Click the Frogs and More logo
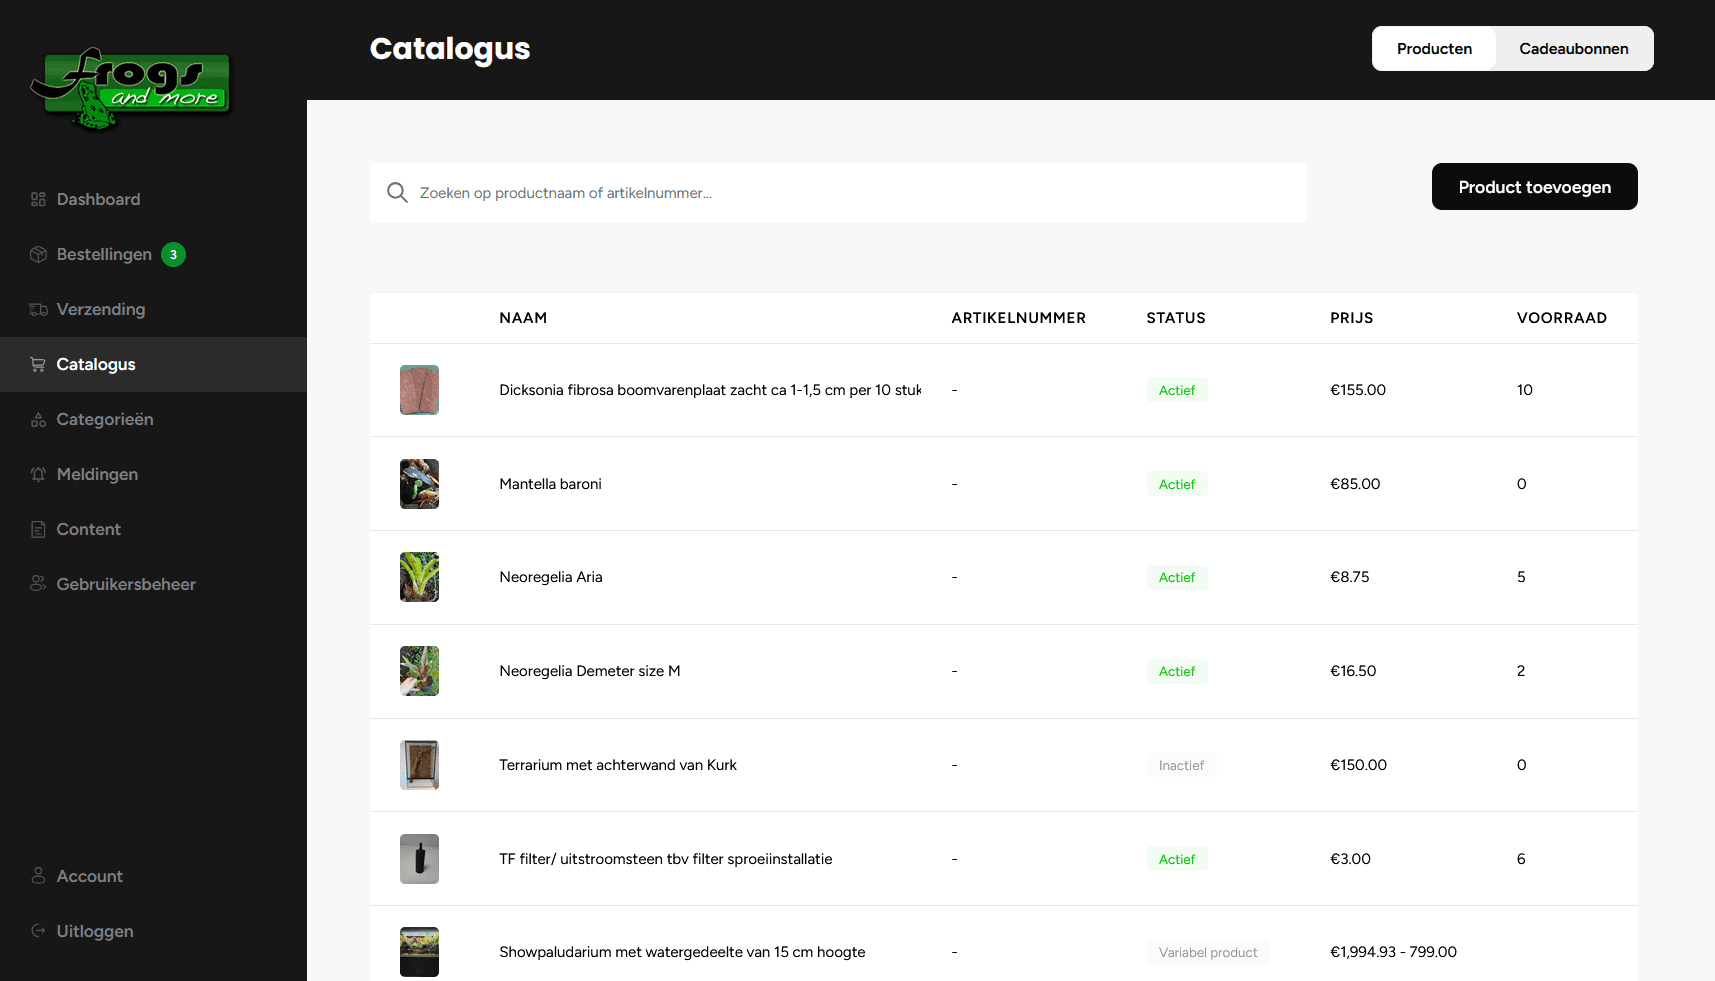Image resolution: width=1715 pixels, height=981 pixels. tap(131, 89)
